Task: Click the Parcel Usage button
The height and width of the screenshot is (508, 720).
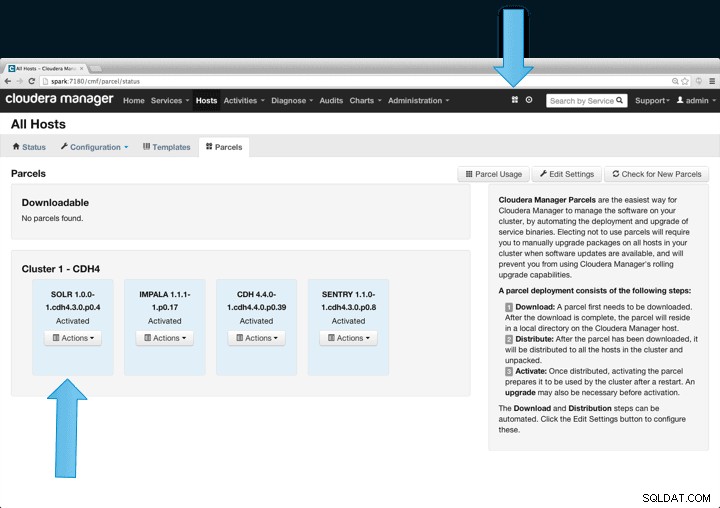Action: (x=494, y=174)
